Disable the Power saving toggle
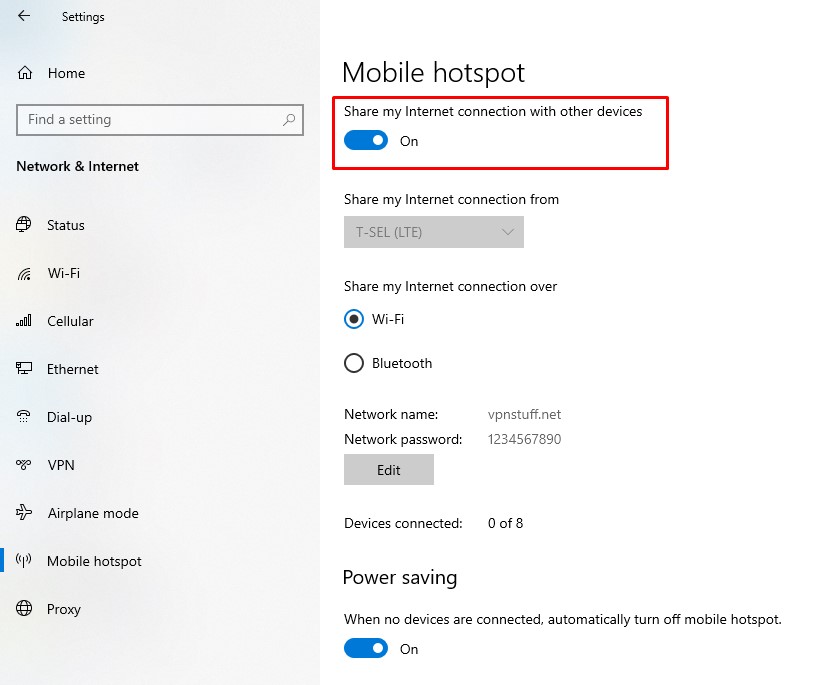The width and height of the screenshot is (836, 685). click(366, 648)
